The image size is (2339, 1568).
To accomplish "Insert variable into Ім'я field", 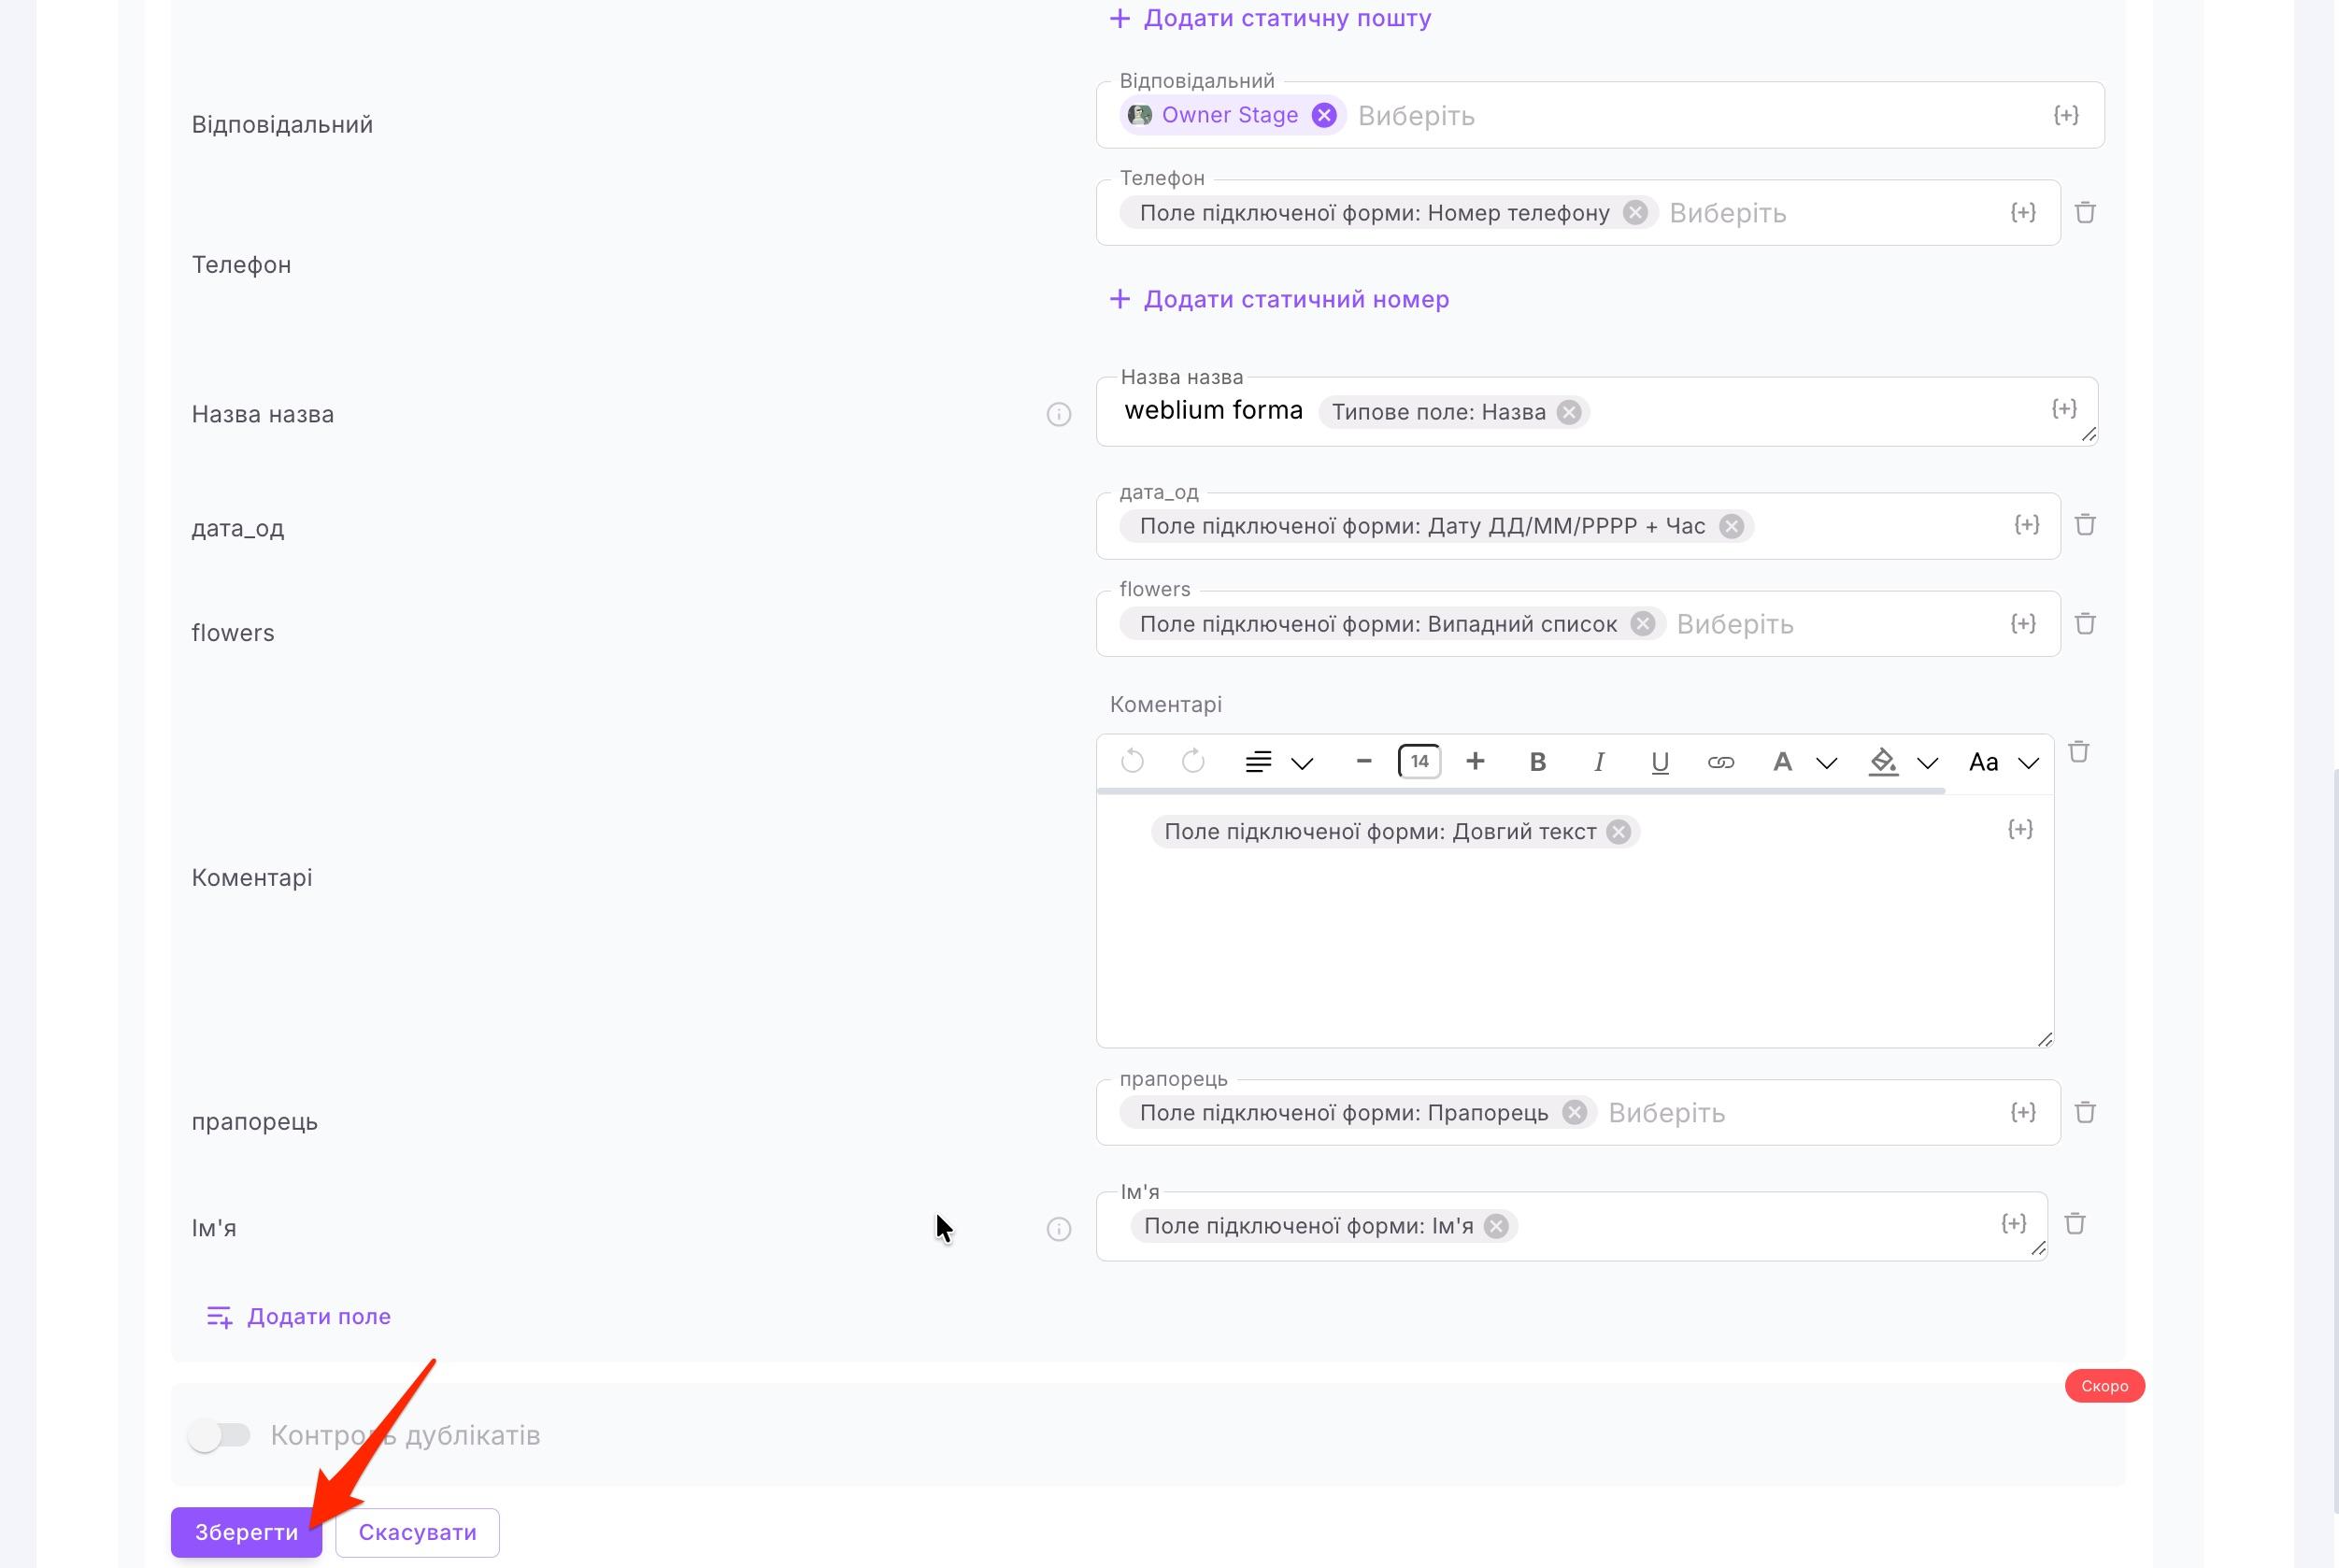I will [2014, 1224].
